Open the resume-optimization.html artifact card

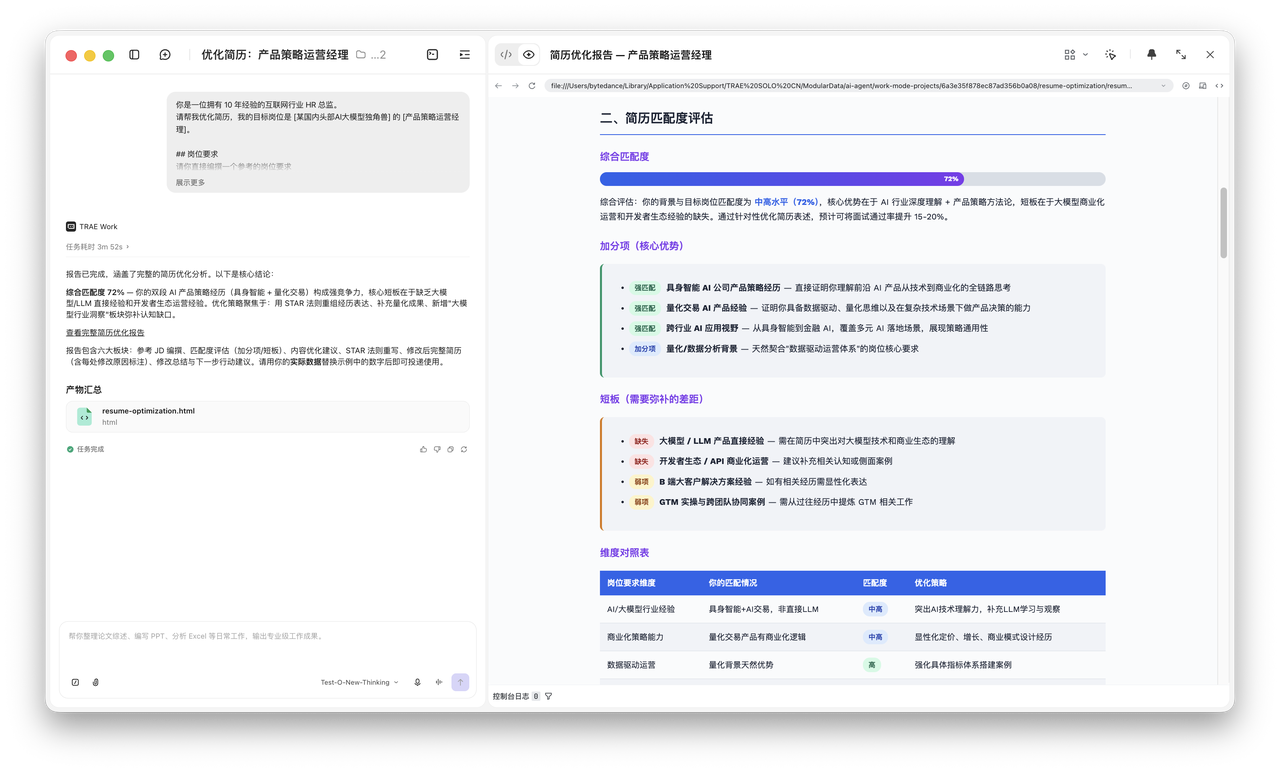268,416
